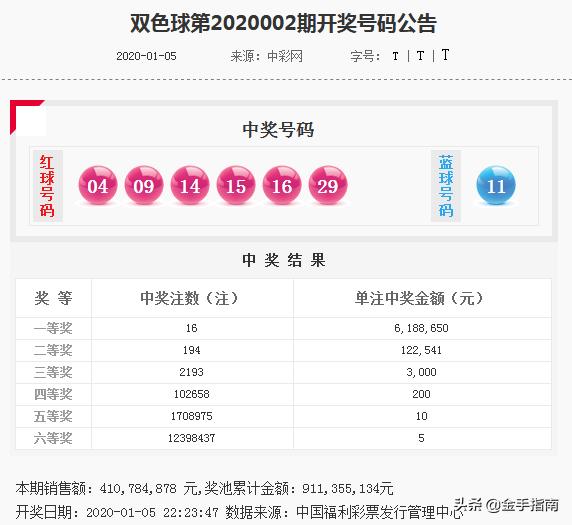Click the article title 双色球第2020002期开奖号码公告
The width and height of the screenshot is (572, 525).
point(283,24)
